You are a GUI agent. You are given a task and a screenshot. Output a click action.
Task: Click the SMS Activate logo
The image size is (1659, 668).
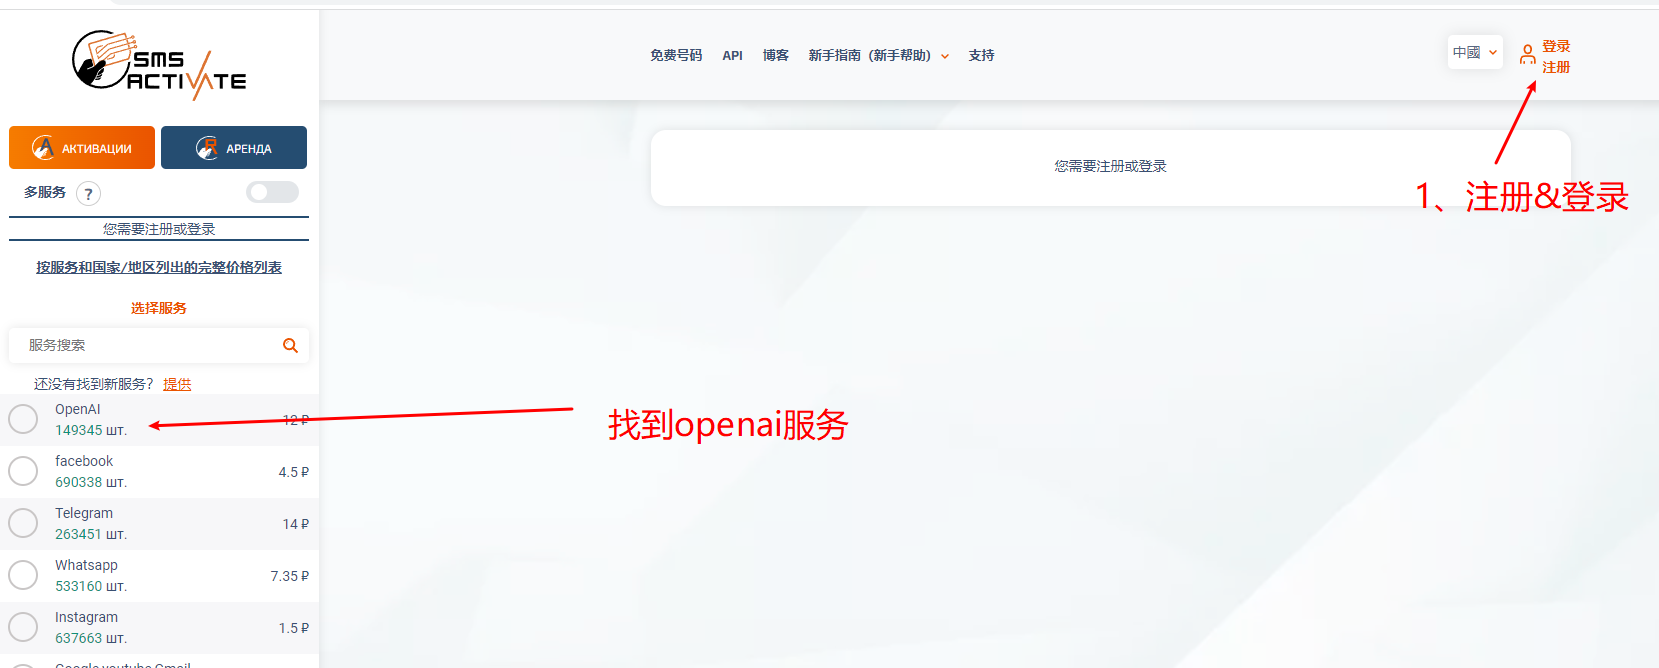[x=159, y=65]
